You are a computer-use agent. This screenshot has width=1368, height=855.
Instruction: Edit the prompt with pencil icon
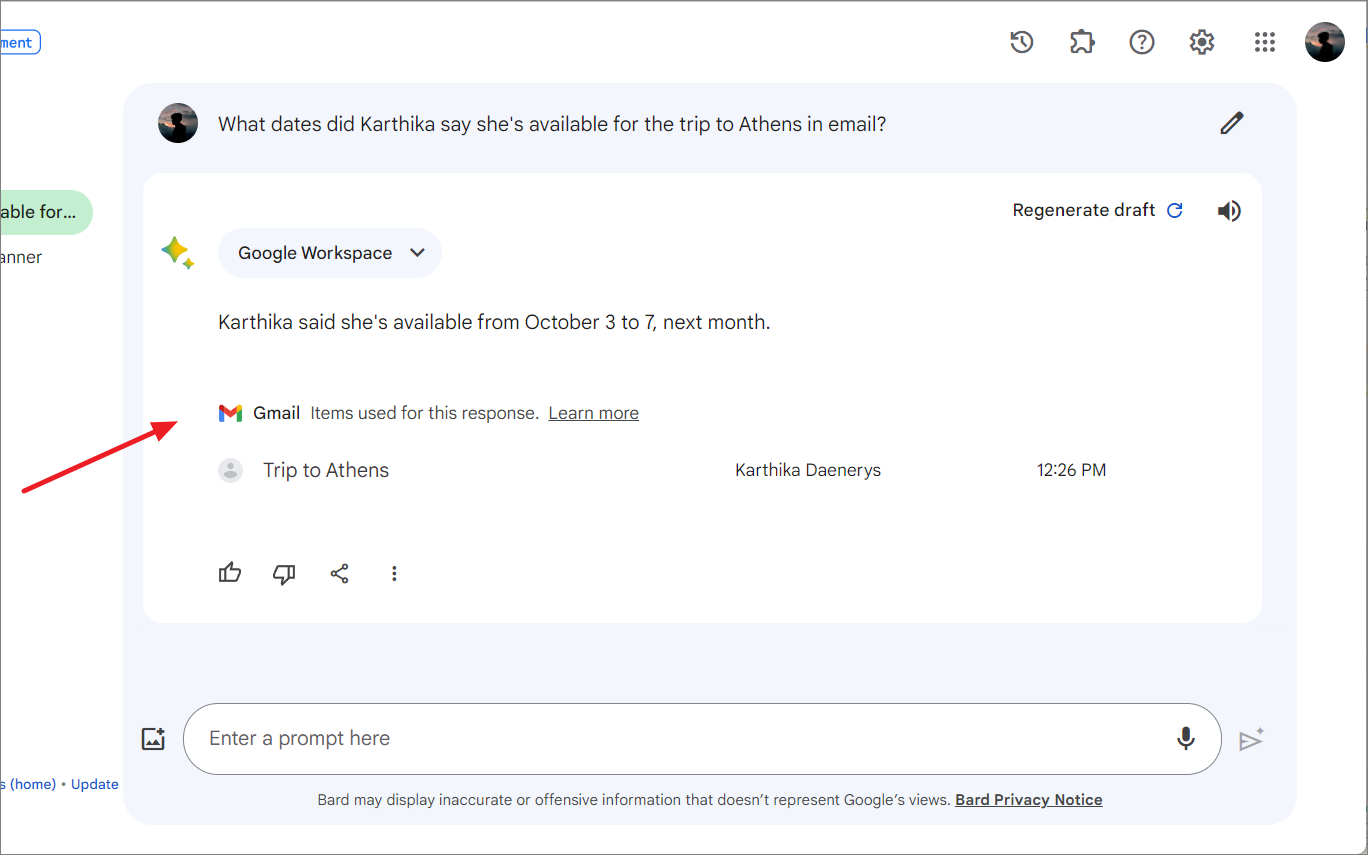[1232, 123]
